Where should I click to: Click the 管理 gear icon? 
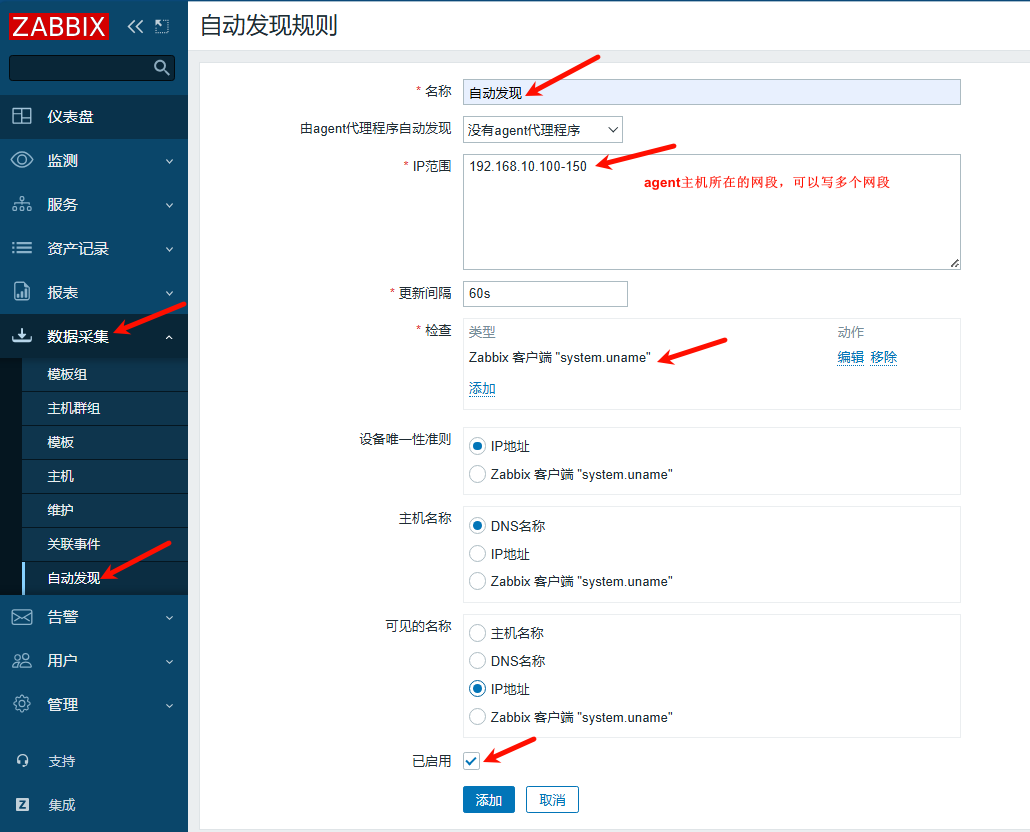click(x=22, y=704)
